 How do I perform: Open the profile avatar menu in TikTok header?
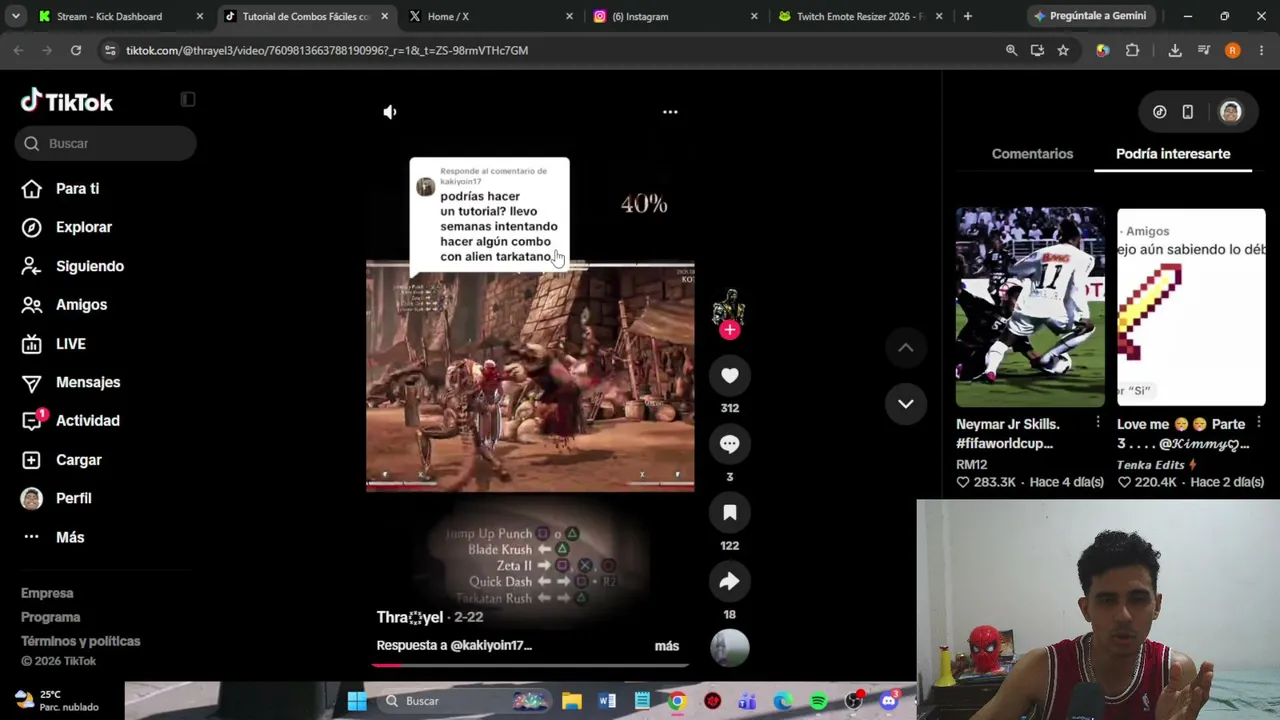[1230, 112]
